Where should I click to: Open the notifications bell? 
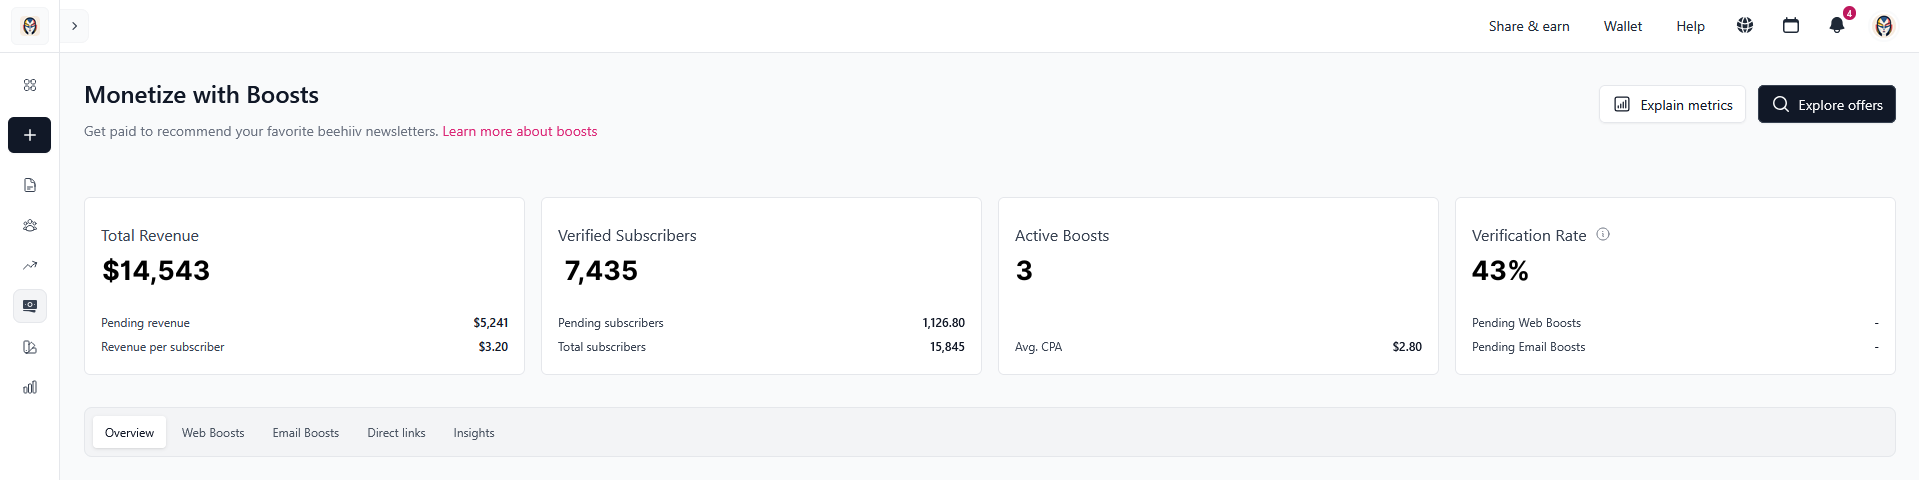pos(1837,26)
